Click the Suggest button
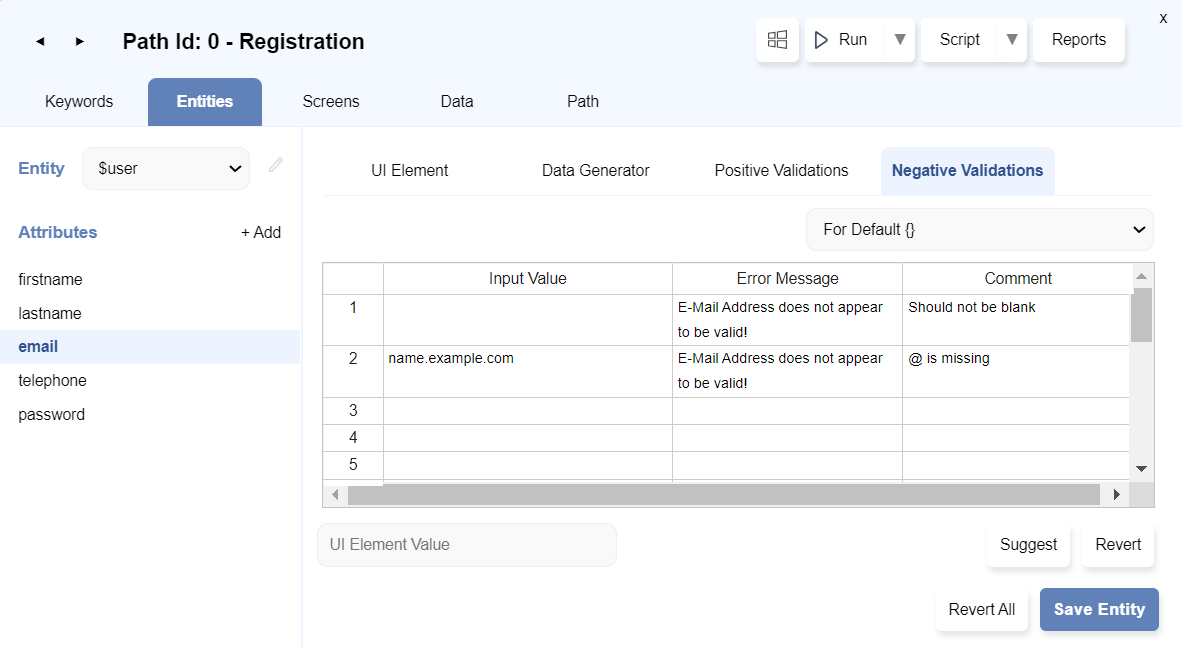The height and width of the screenshot is (649, 1182). (1028, 545)
